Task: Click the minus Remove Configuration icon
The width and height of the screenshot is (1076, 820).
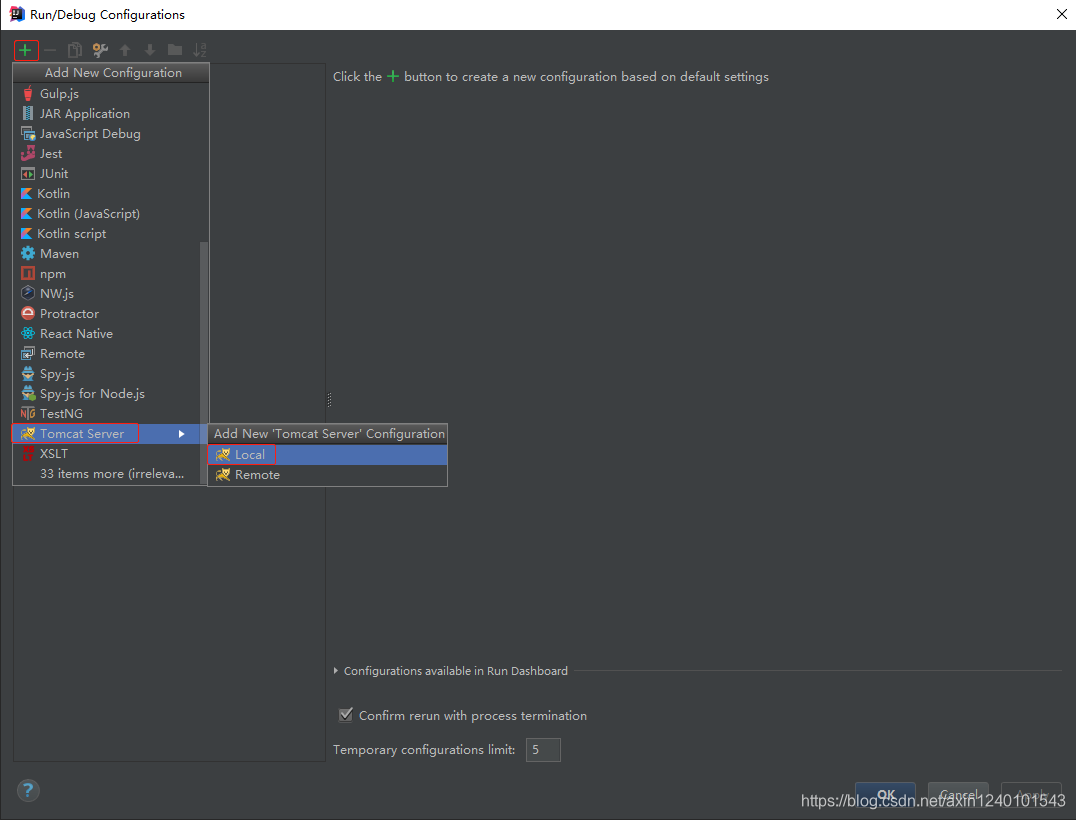Action: (50, 50)
